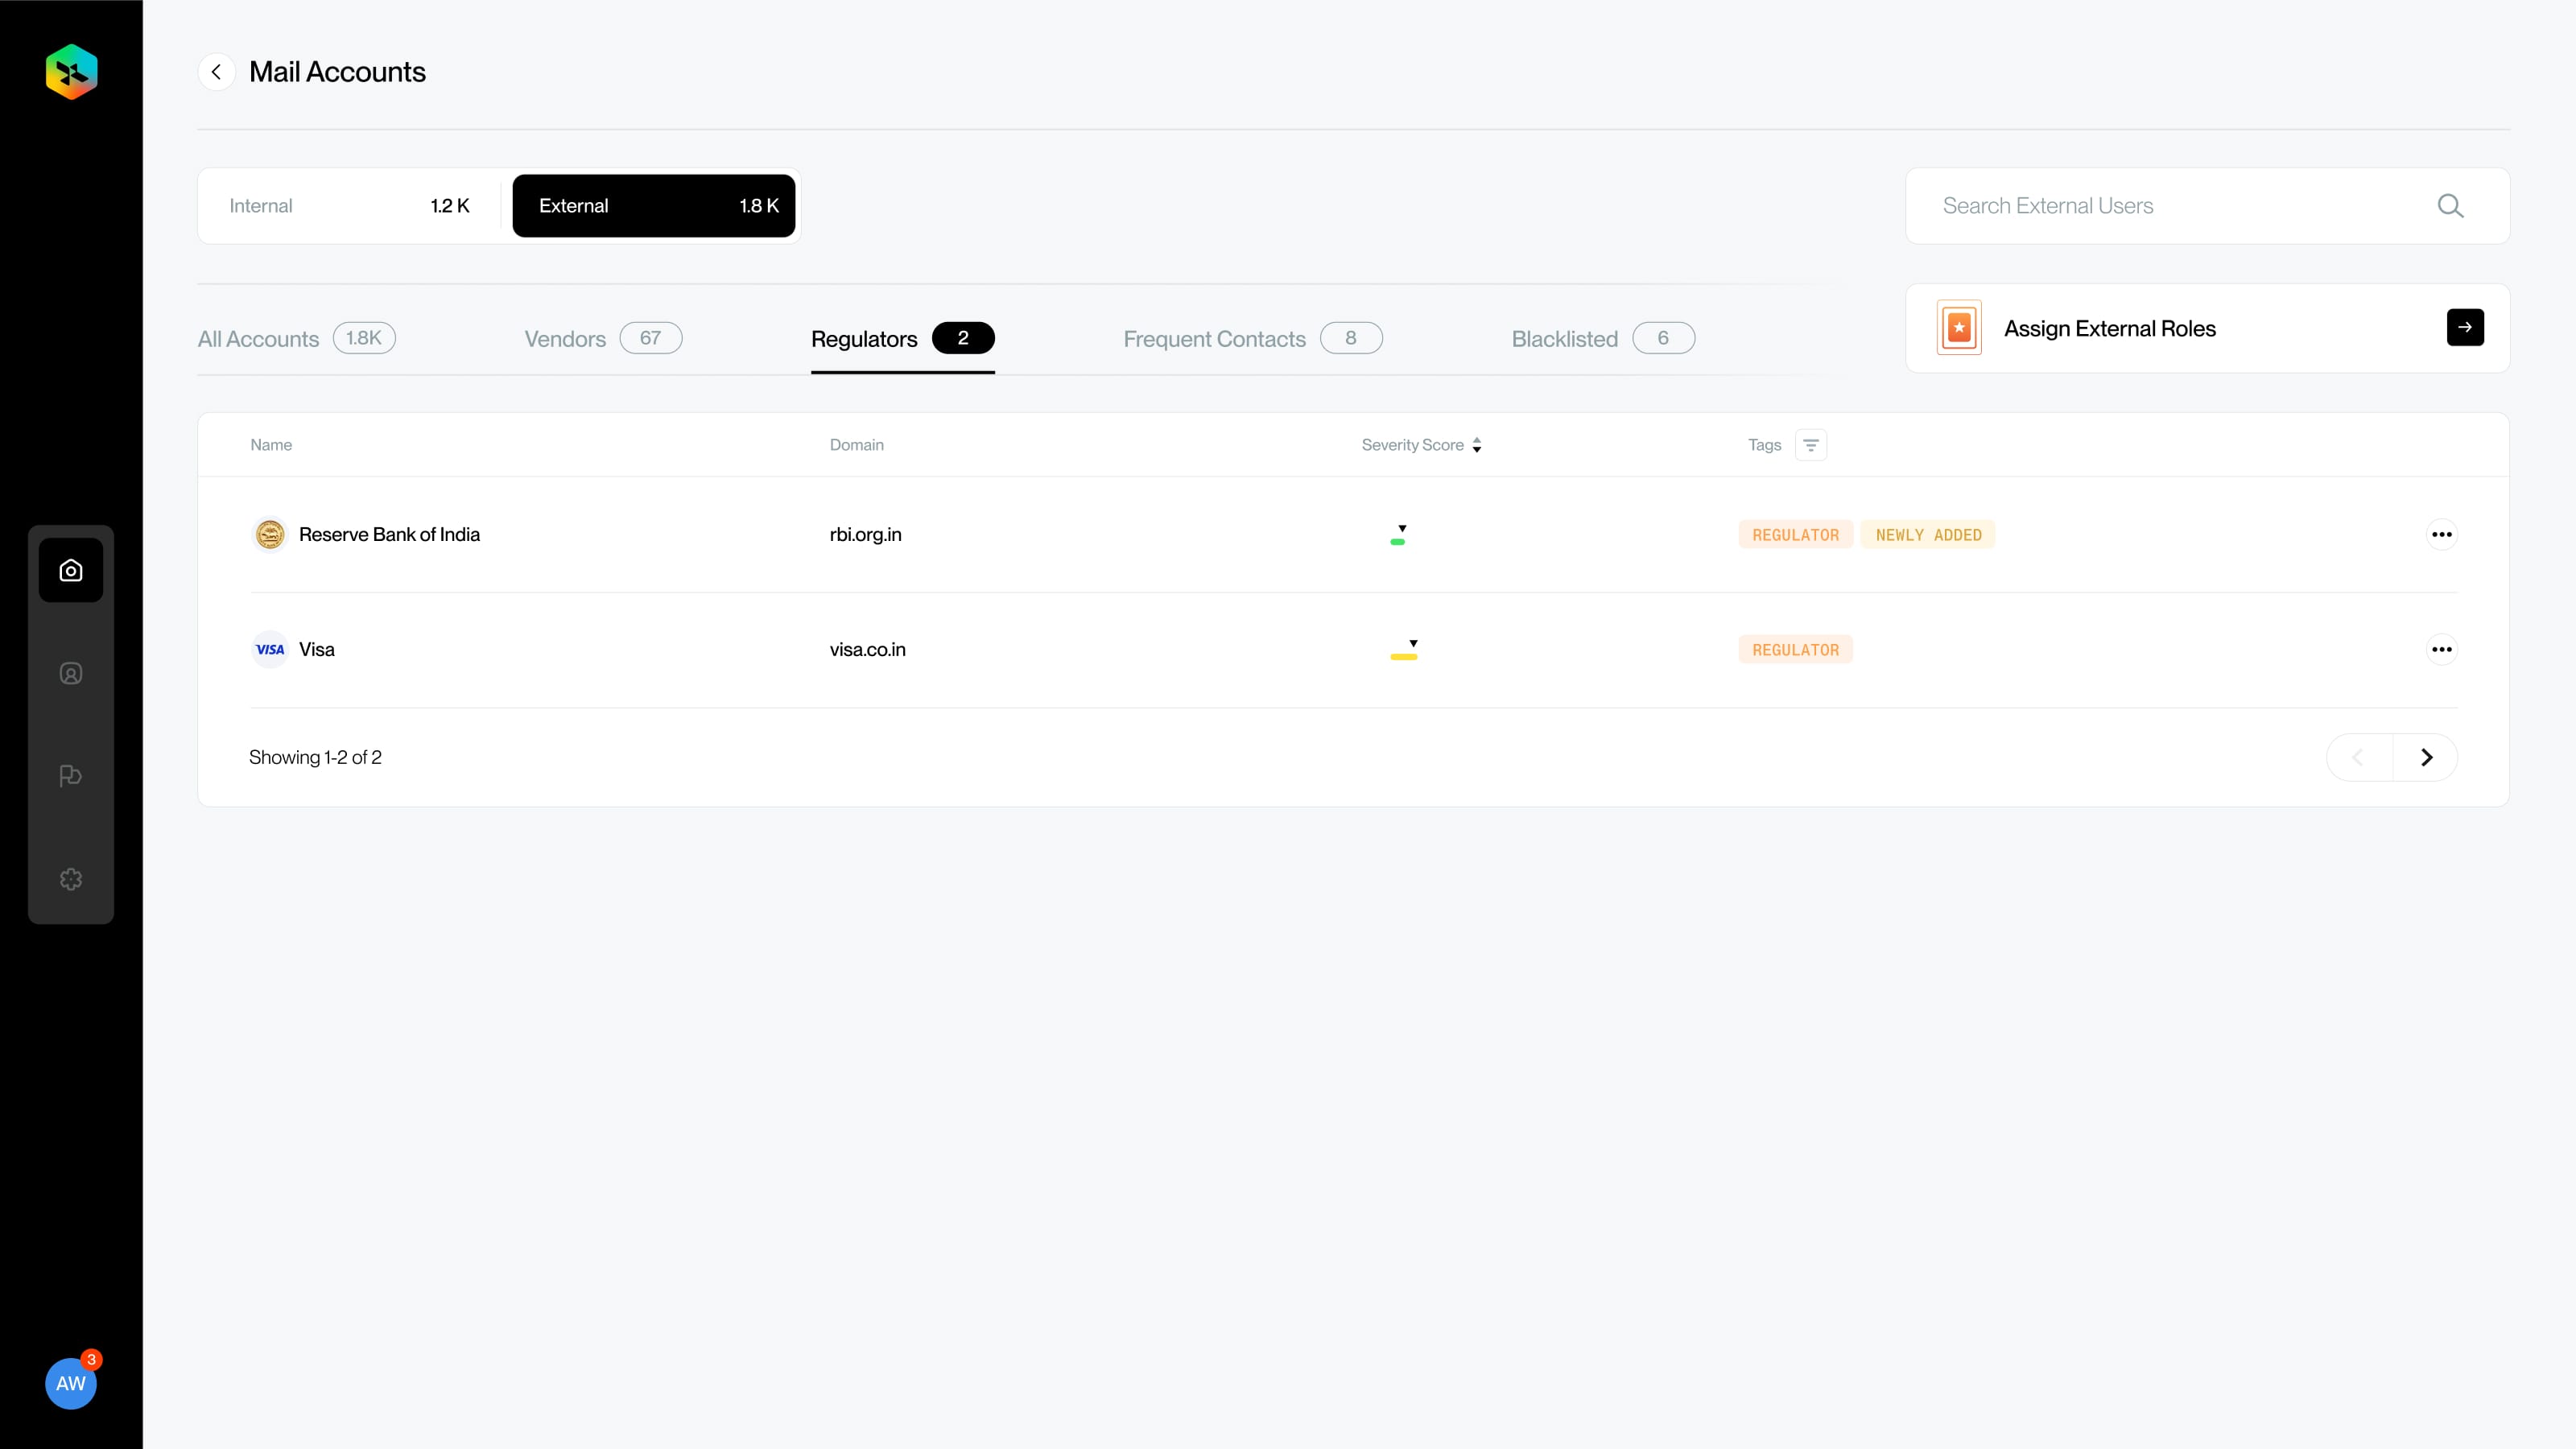Go to the next page of results
This screenshot has height=1449, width=2576.
[x=2426, y=757]
